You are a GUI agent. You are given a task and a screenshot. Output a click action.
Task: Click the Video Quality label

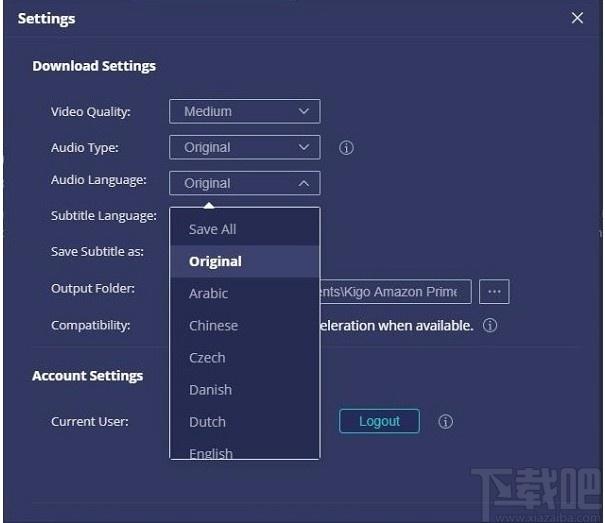point(91,112)
